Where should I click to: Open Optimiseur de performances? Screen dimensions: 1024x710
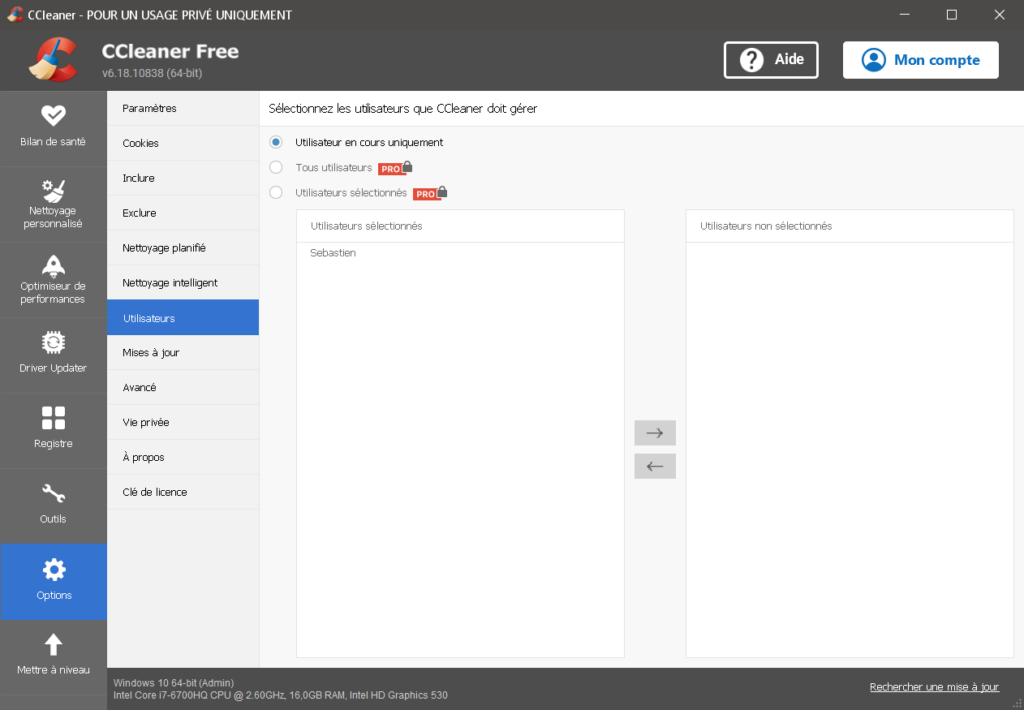pyautogui.click(x=54, y=280)
